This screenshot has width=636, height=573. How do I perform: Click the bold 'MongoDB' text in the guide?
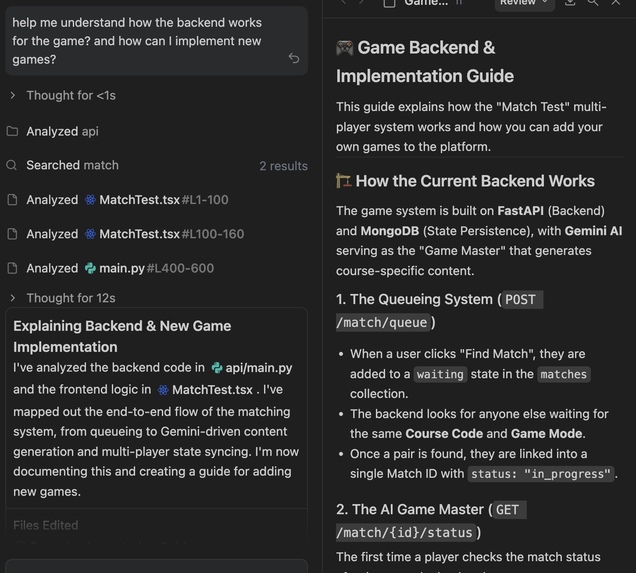point(390,231)
